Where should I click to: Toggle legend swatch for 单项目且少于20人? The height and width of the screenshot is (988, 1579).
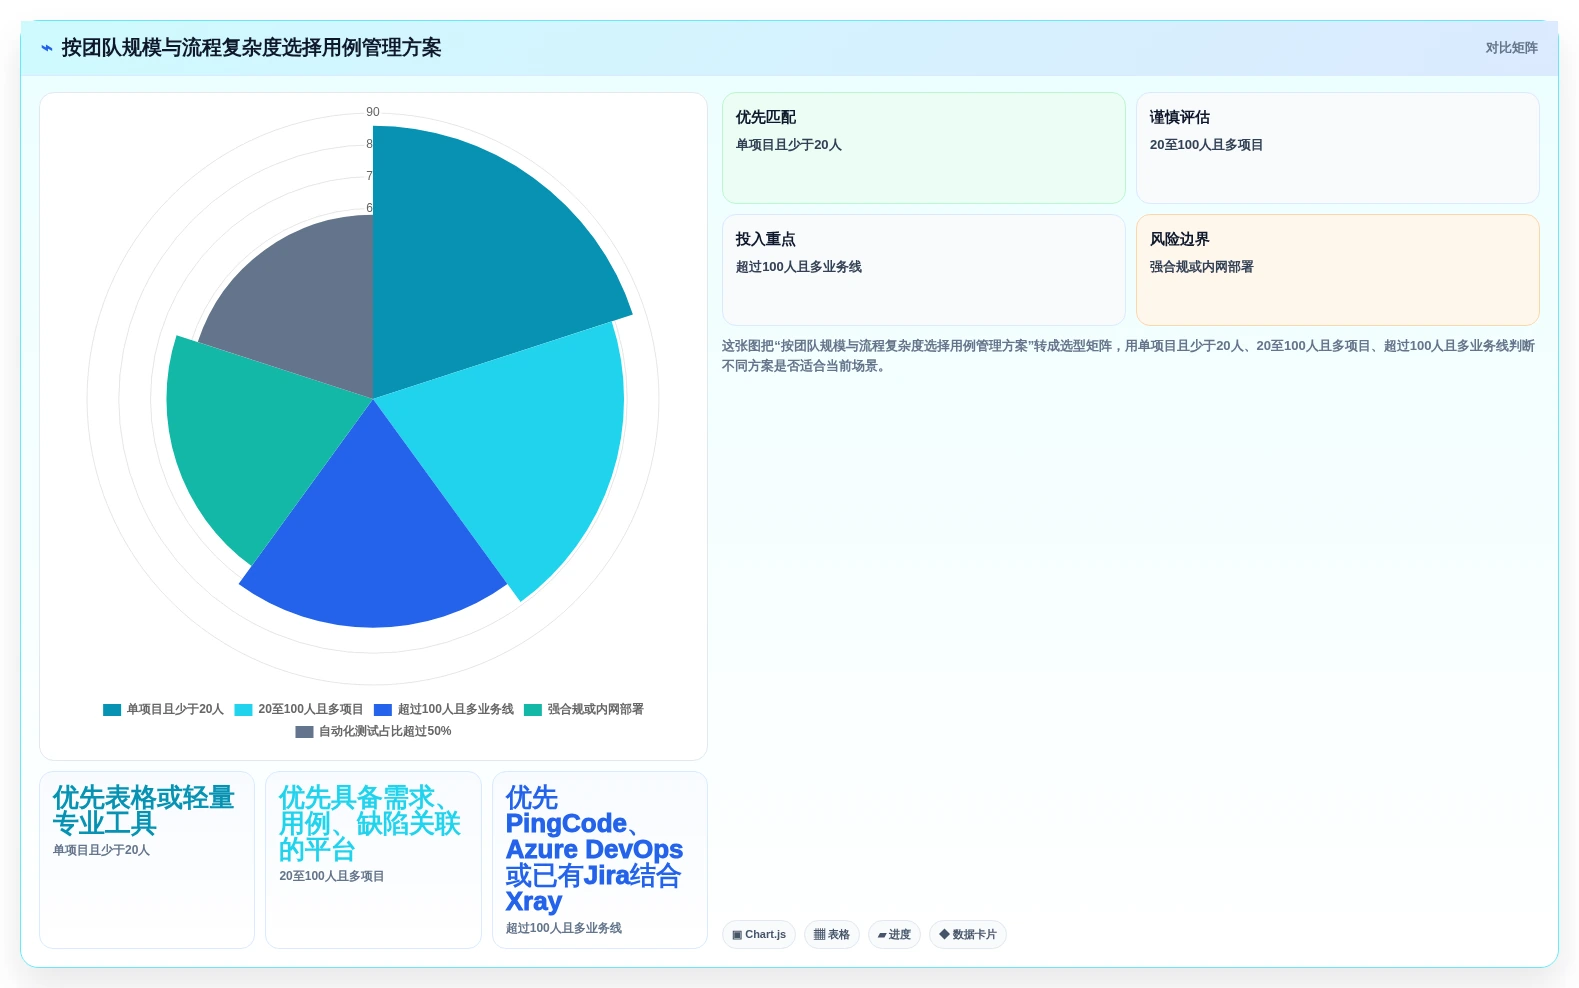[112, 710]
